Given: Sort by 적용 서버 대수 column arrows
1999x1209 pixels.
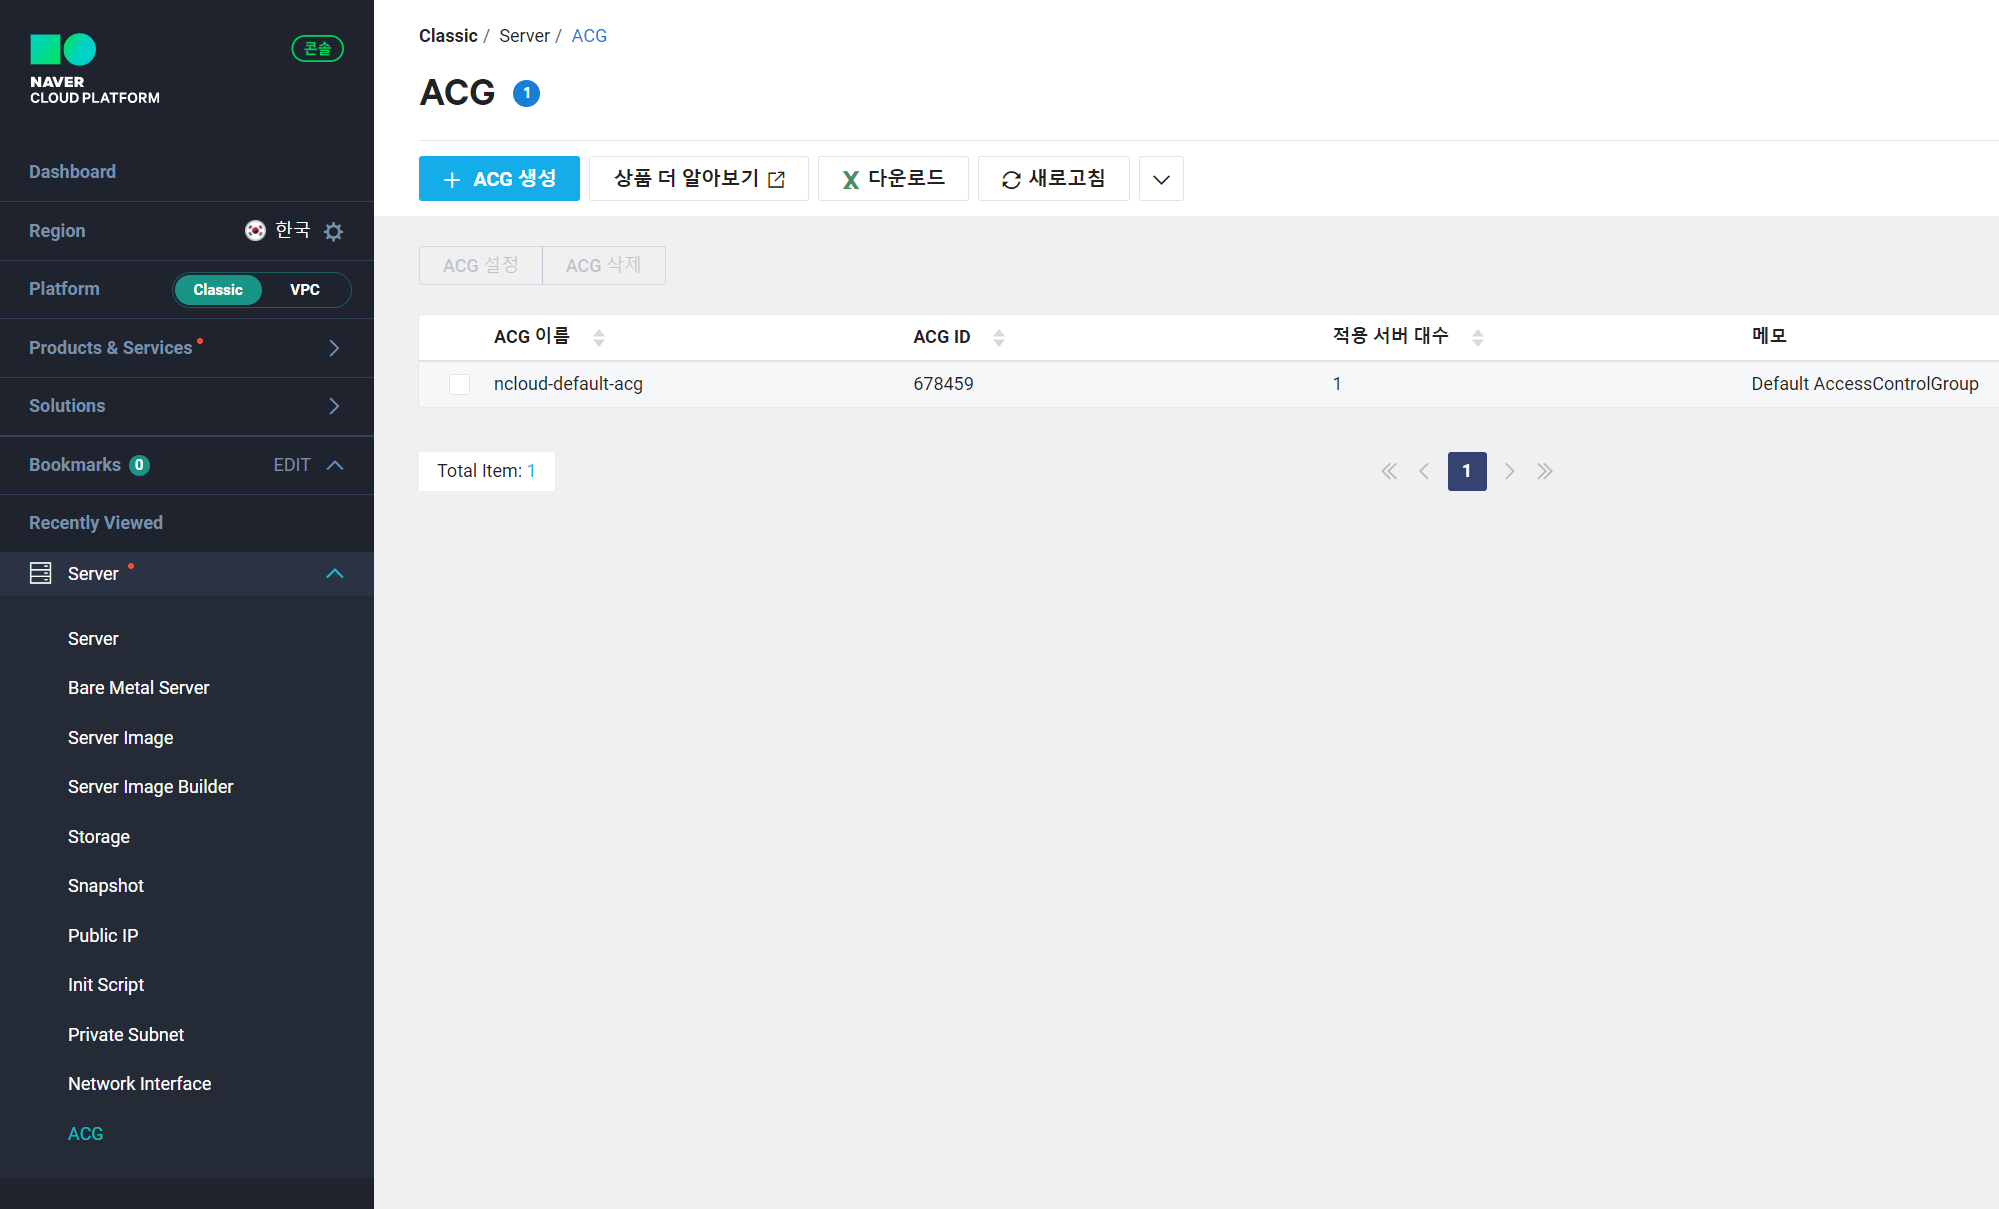Looking at the screenshot, I should coord(1477,337).
